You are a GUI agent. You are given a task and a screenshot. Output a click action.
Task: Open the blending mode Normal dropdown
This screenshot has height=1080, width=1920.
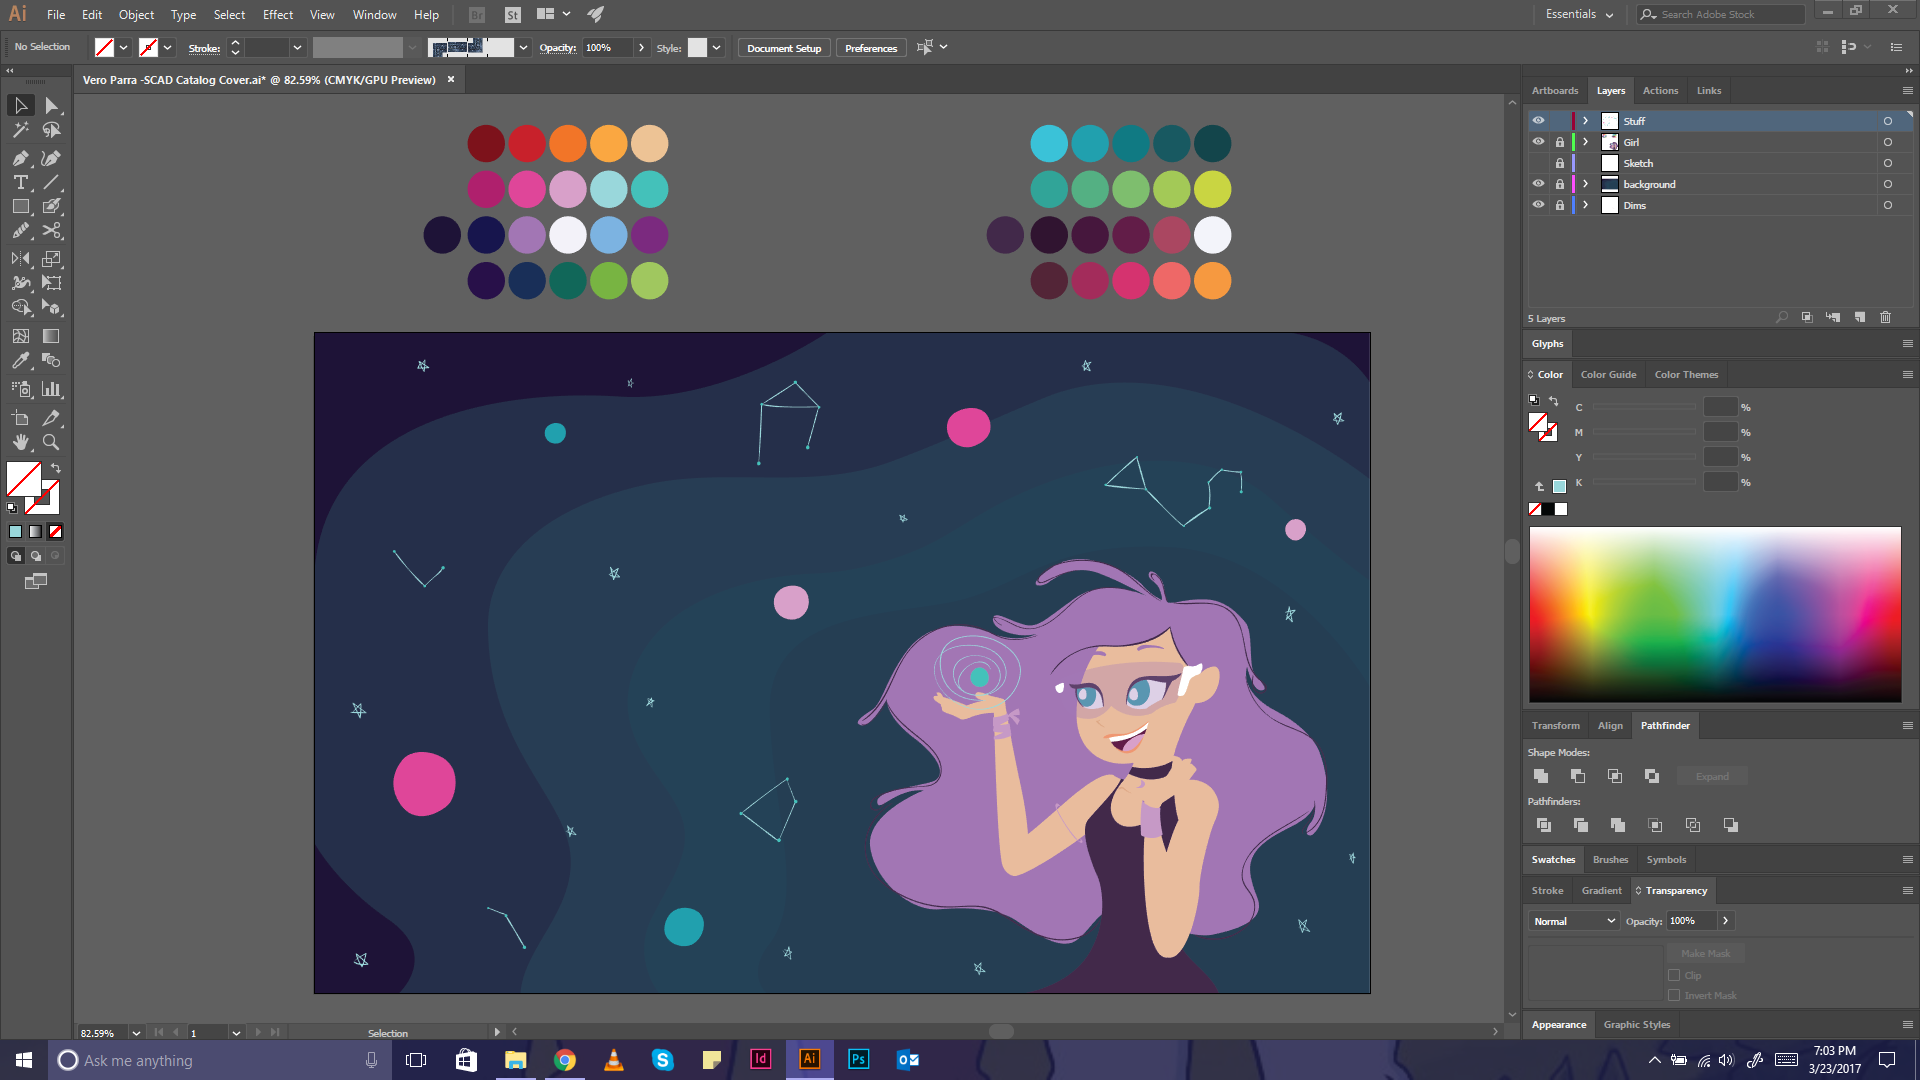point(1574,921)
